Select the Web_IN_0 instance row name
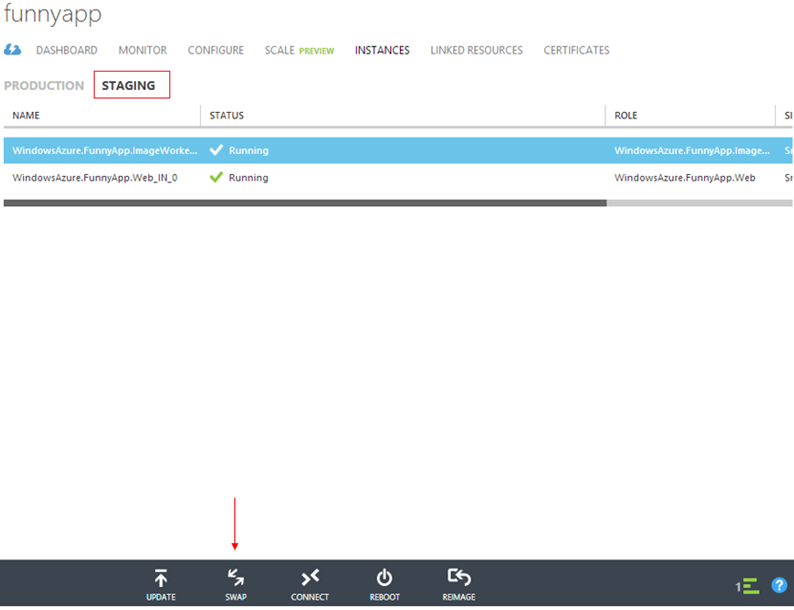 (95, 178)
